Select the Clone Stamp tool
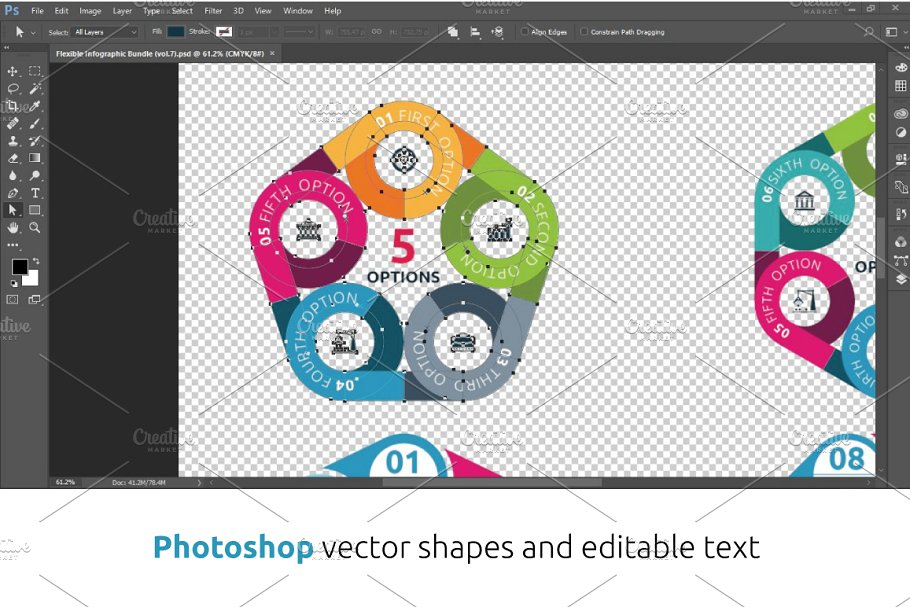This screenshot has width=910, height=607. pos(11,140)
